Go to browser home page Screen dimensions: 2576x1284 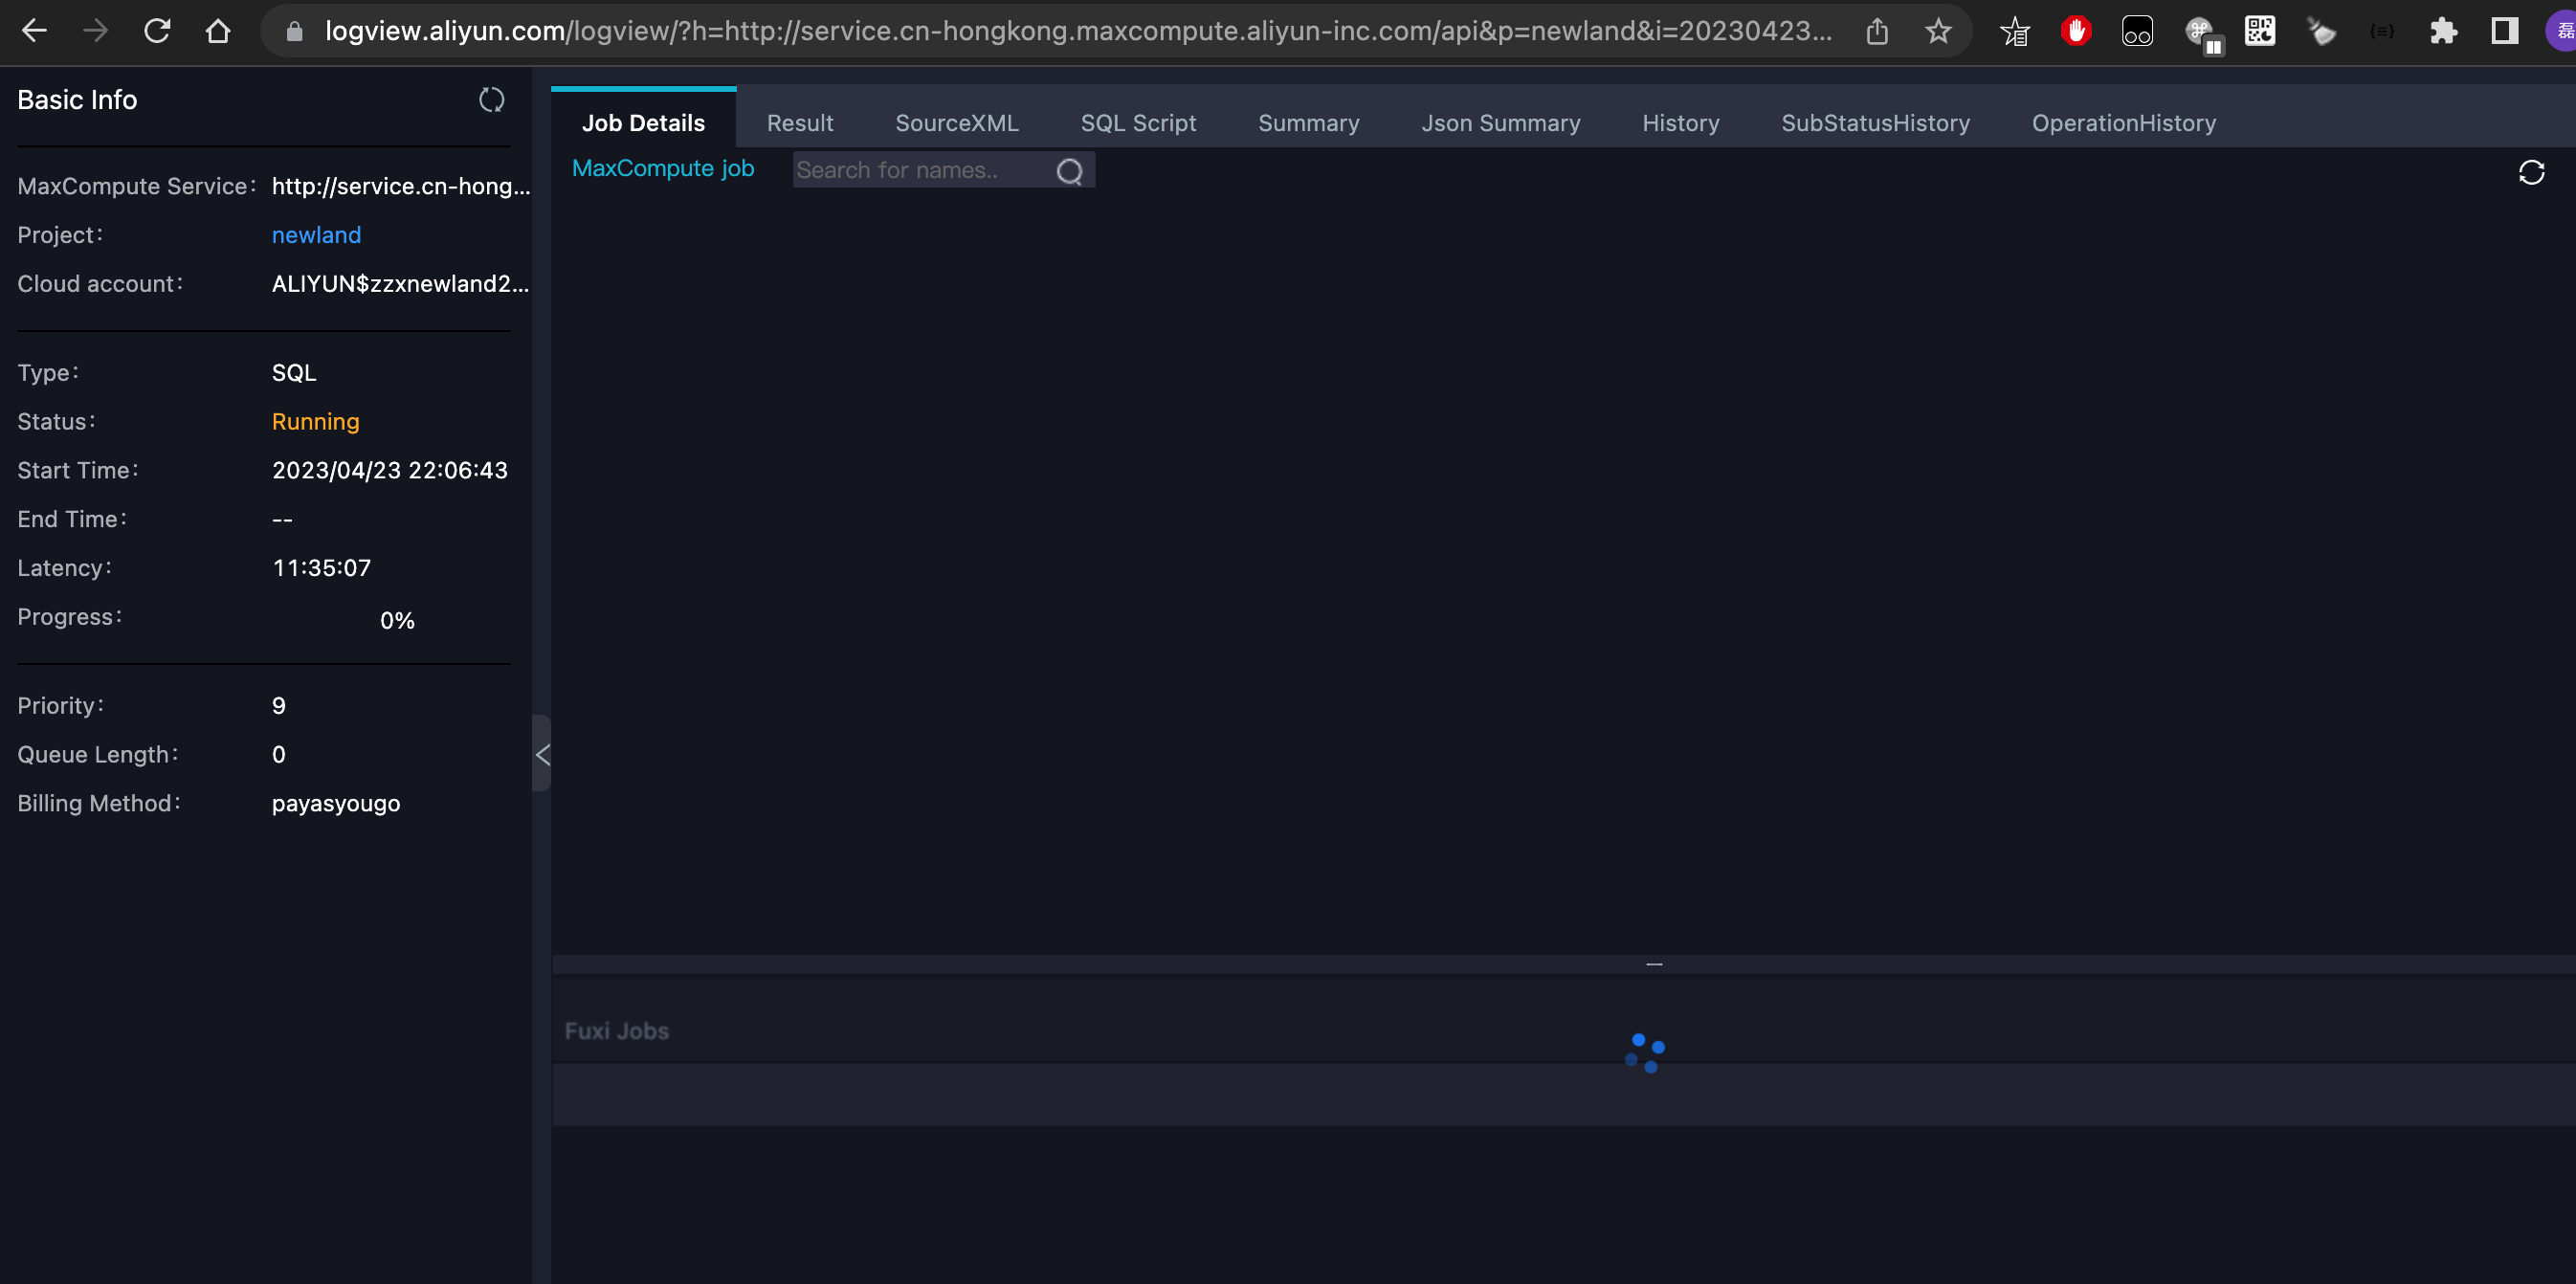[218, 31]
